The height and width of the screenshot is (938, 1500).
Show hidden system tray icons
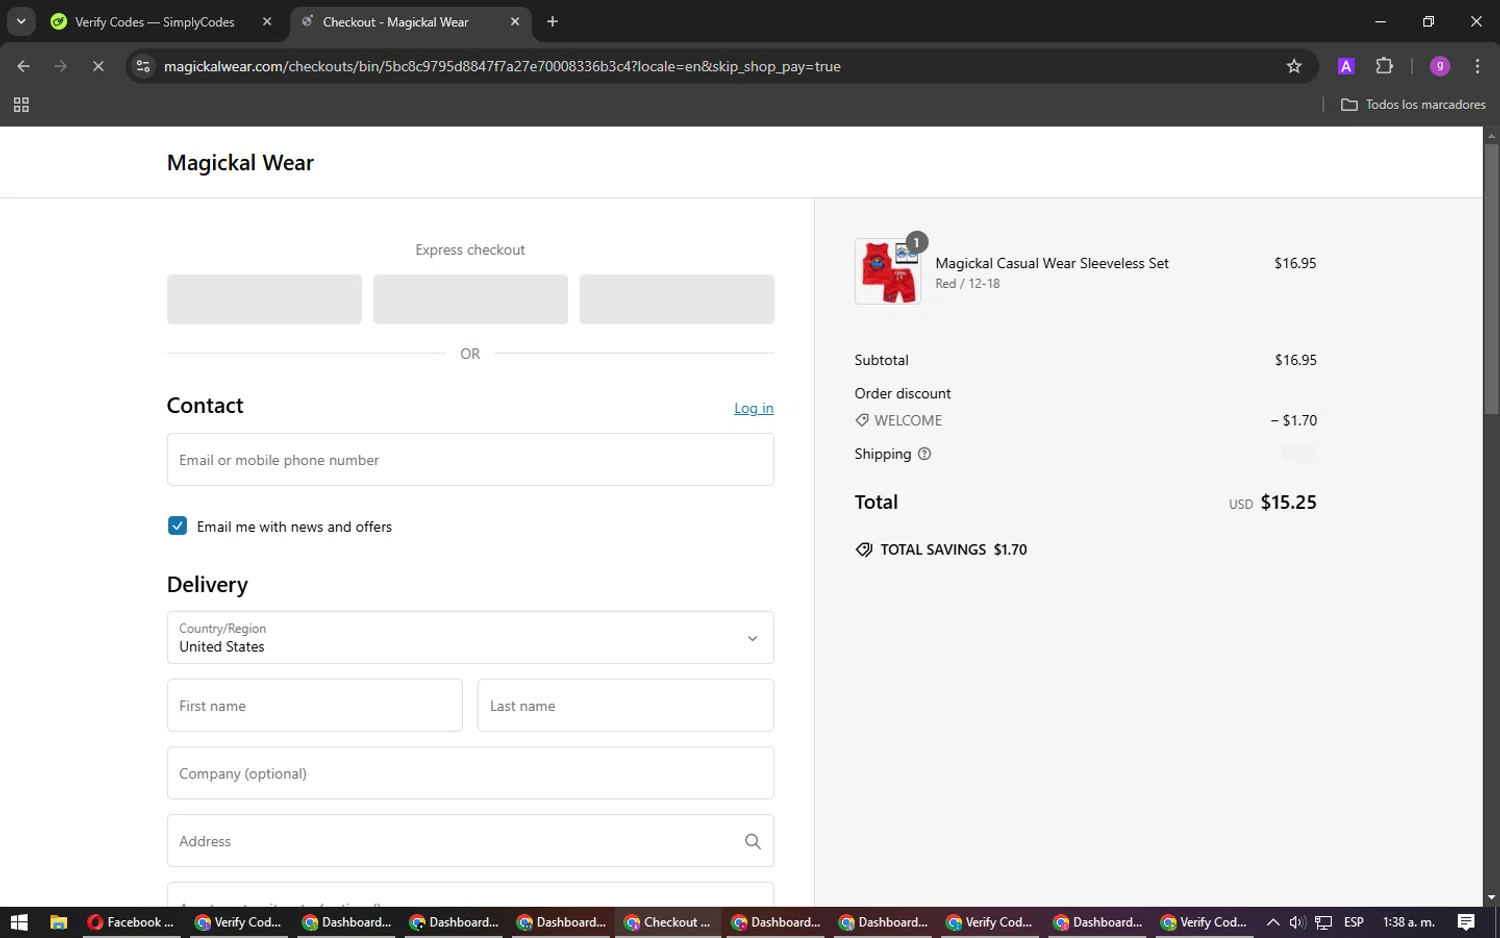click(1273, 922)
